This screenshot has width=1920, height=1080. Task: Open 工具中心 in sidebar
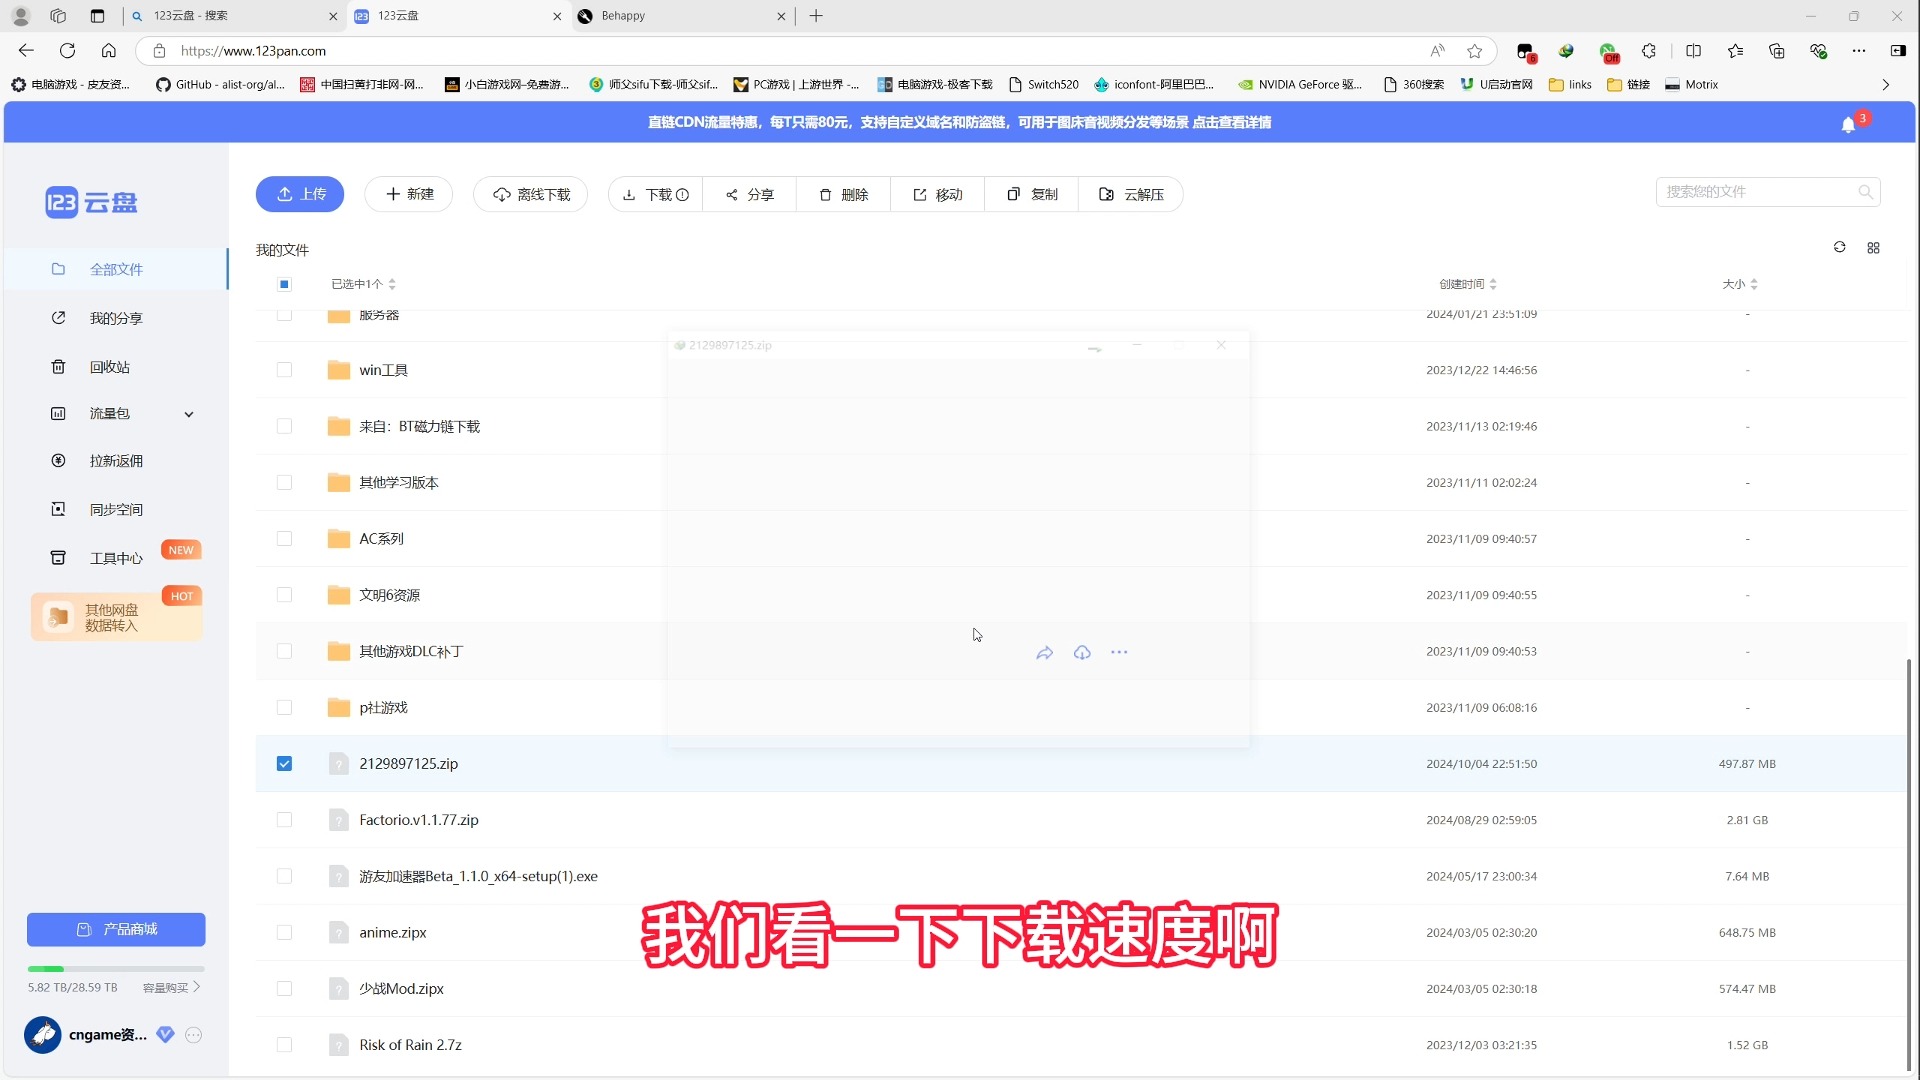pyautogui.click(x=116, y=558)
